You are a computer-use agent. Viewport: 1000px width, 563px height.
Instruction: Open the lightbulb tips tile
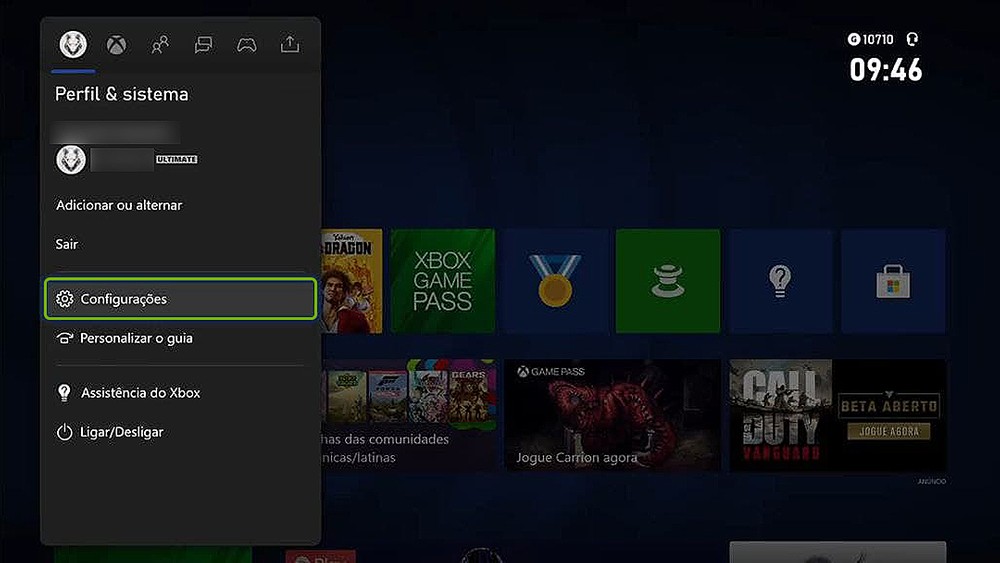tap(780, 281)
